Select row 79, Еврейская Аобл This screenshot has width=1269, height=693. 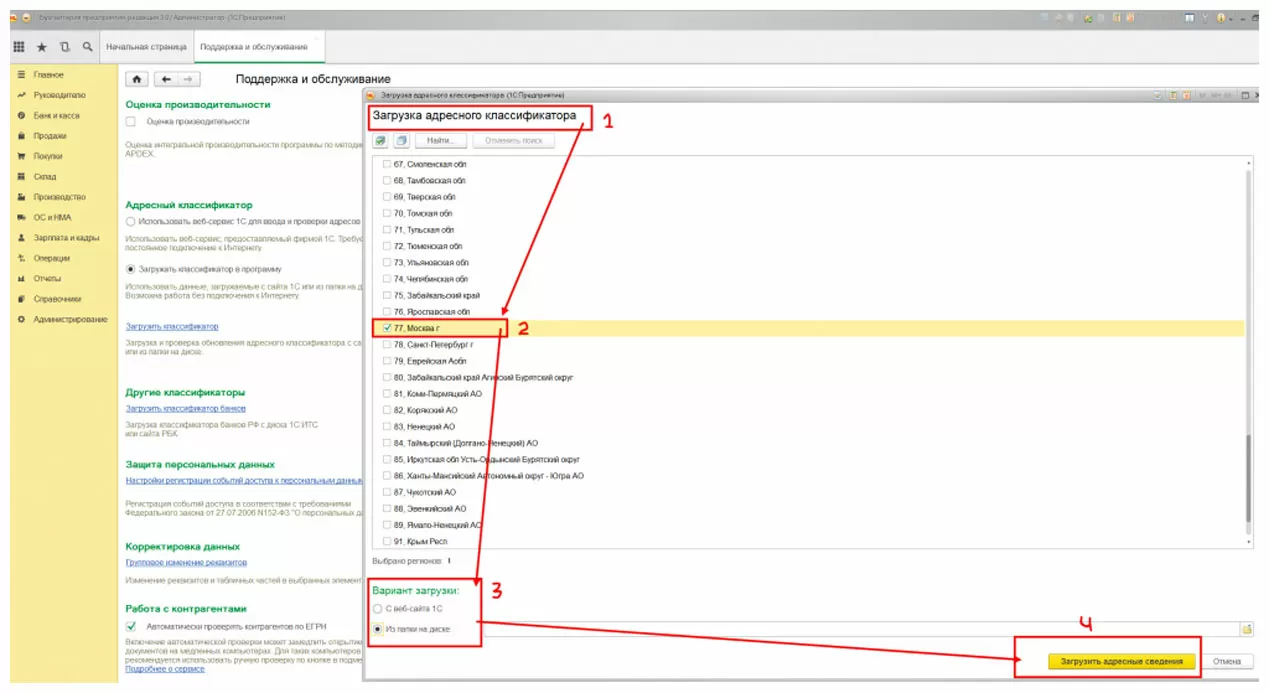808,361
